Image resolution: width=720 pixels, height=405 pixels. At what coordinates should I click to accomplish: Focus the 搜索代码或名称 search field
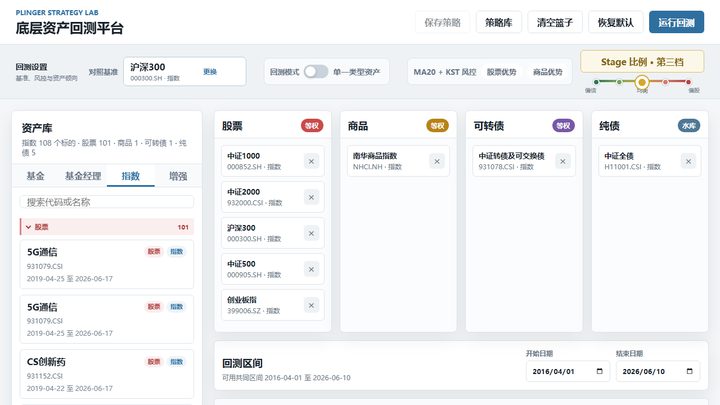107,202
